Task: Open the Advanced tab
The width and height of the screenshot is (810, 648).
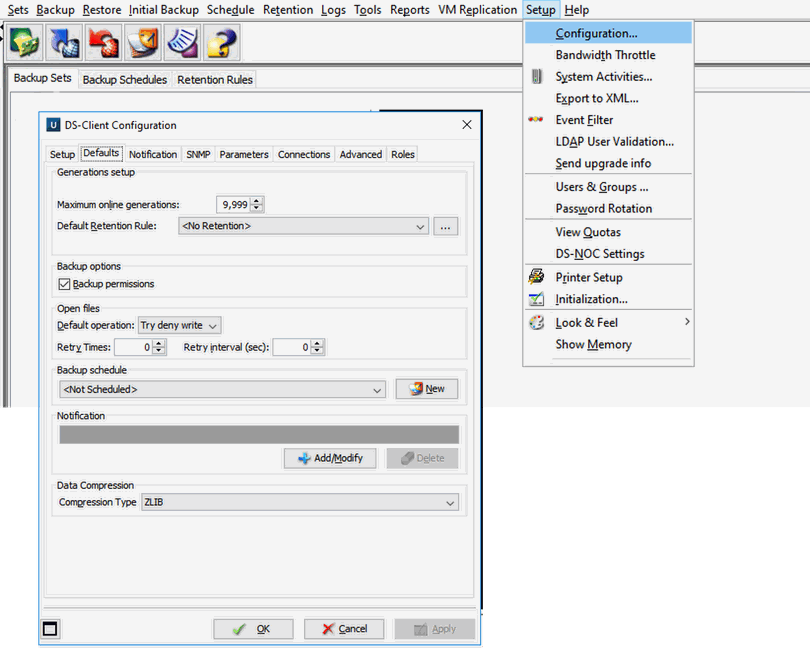Action: click(x=361, y=155)
